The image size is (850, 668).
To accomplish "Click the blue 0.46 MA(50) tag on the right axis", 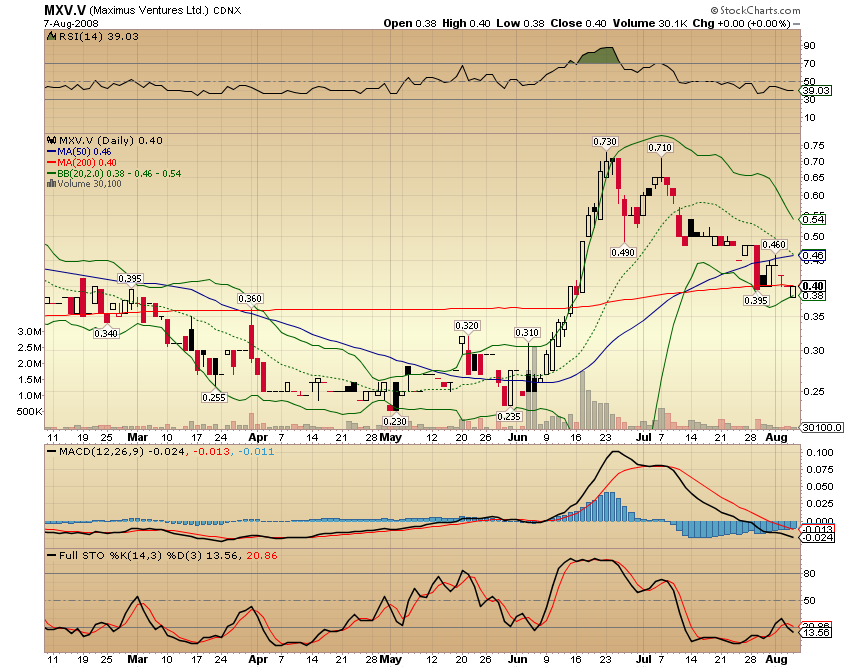I will (814, 255).
